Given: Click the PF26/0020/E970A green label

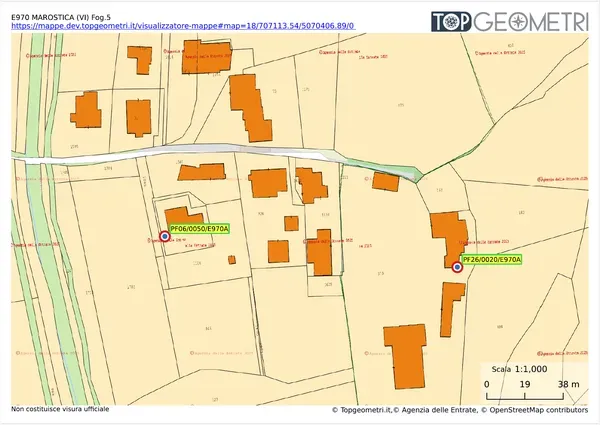Looking at the screenshot, I should (491, 259).
